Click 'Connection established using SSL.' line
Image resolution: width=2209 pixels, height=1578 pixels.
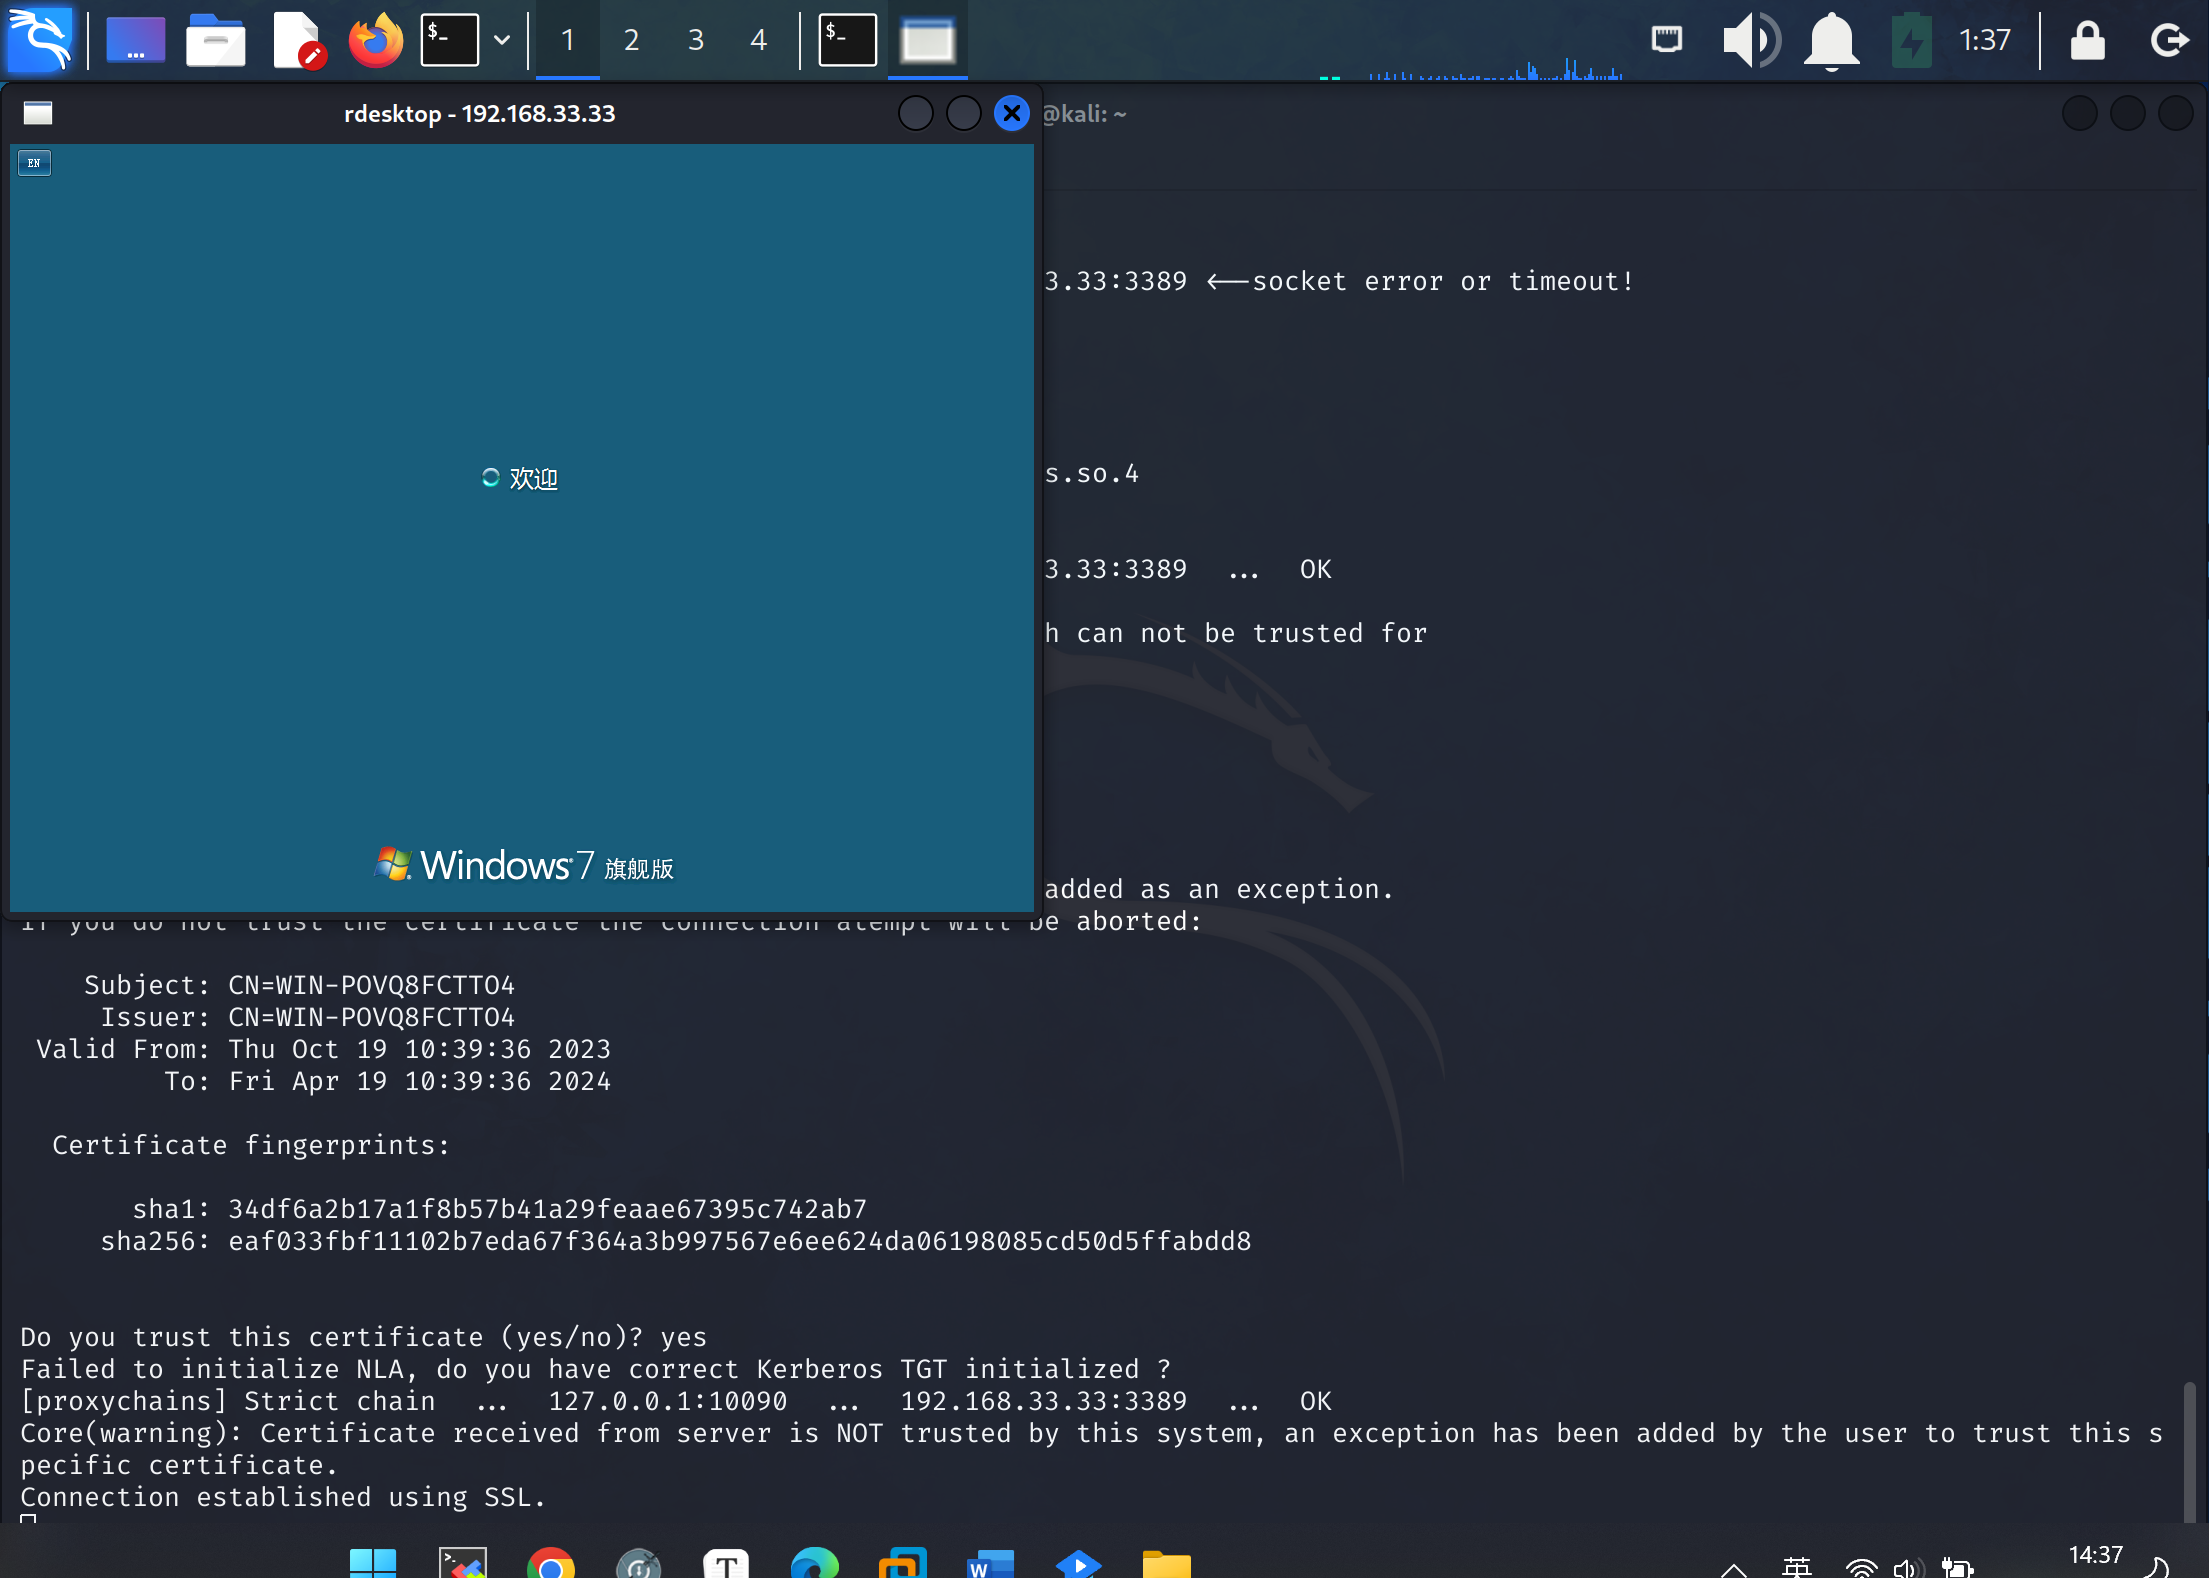click(x=283, y=1497)
